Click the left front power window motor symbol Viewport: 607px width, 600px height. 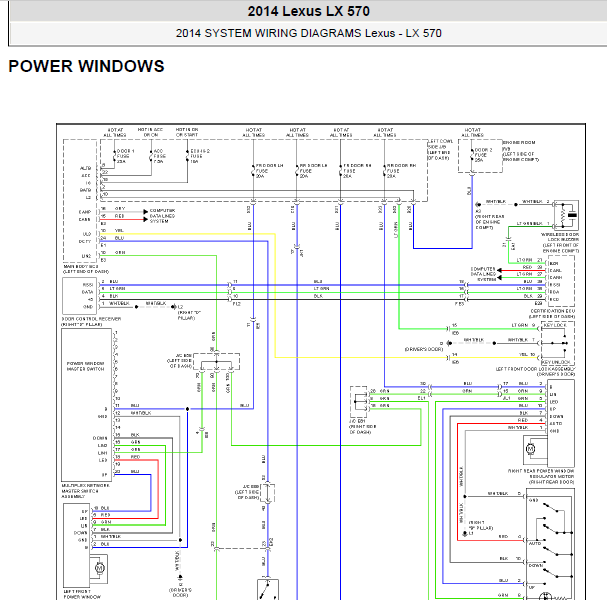[99, 568]
